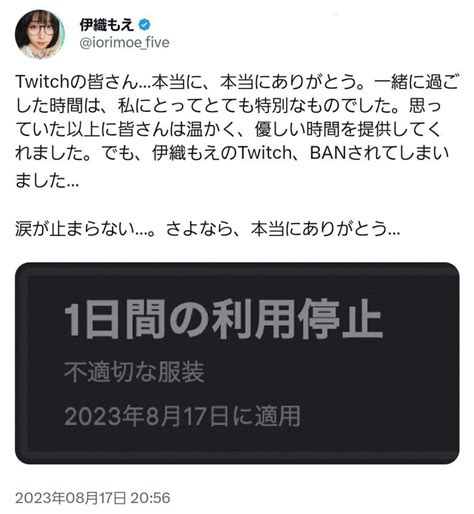Open the profile avatar photo

point(39,34)
